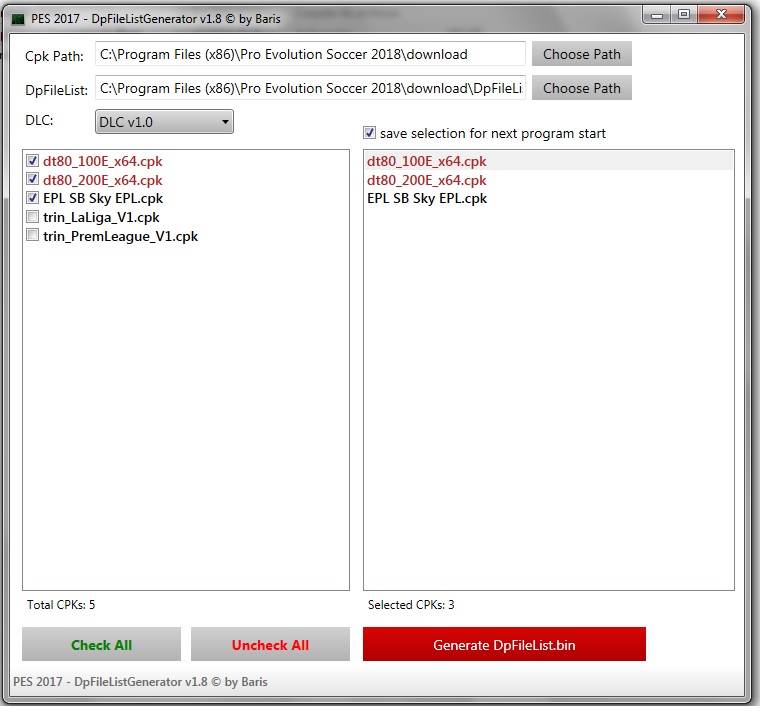This screenshot has height=716, width=769.
Task: Check trin_PremLeague_V1.cpk checkbox
Action: point(32,235)
